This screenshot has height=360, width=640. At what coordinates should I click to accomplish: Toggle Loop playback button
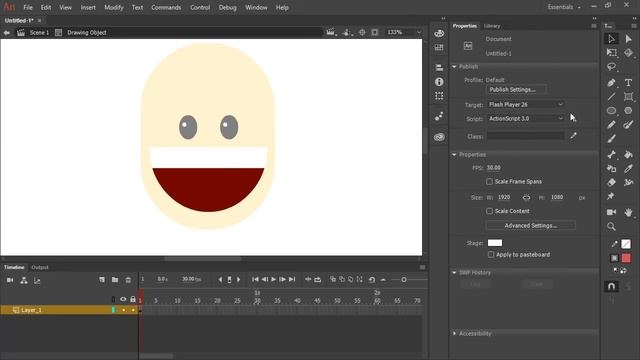click(x=318, y=280)
